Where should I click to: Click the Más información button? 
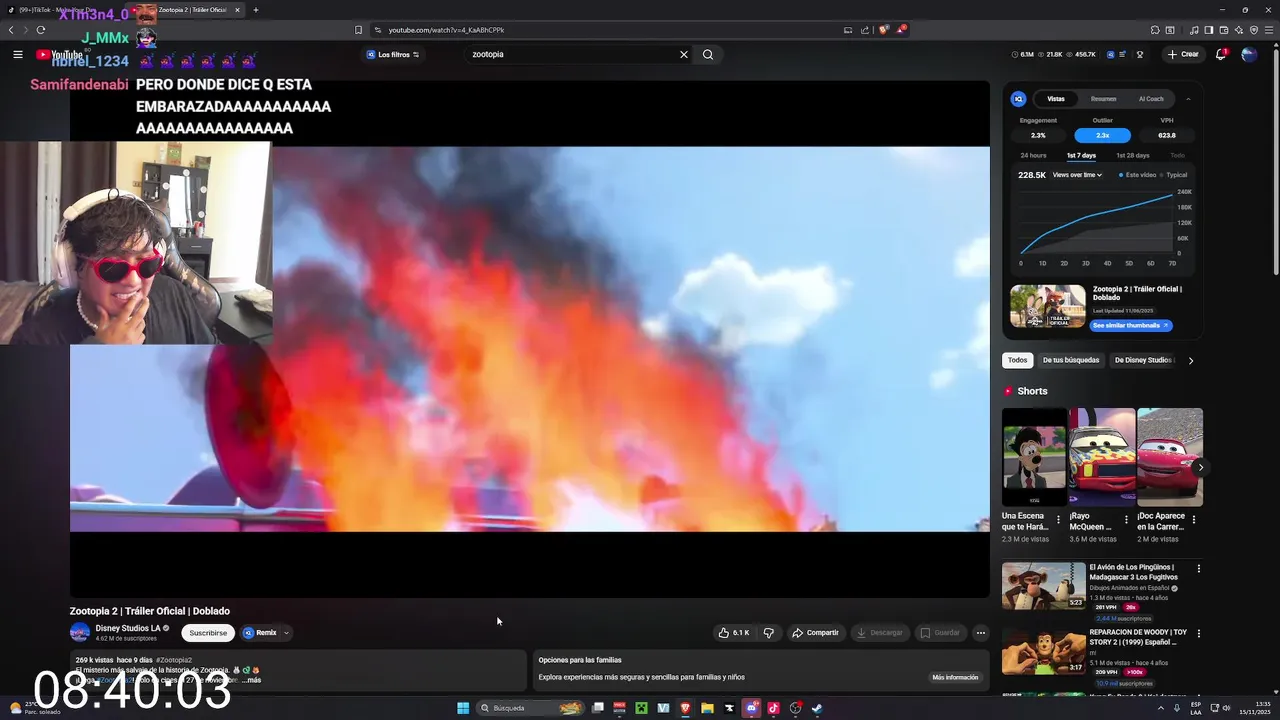pyautogui.click(x=955, y=677)
